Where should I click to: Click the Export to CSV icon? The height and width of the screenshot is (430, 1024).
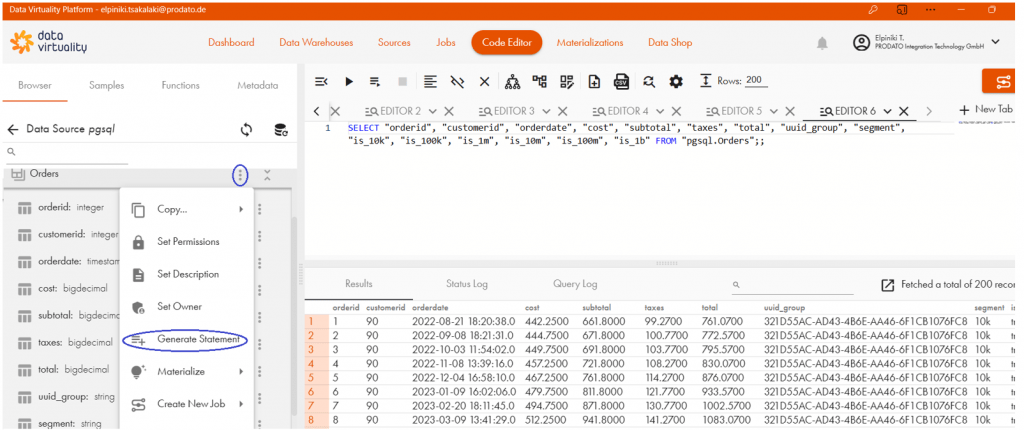click(x=621, y=81)
